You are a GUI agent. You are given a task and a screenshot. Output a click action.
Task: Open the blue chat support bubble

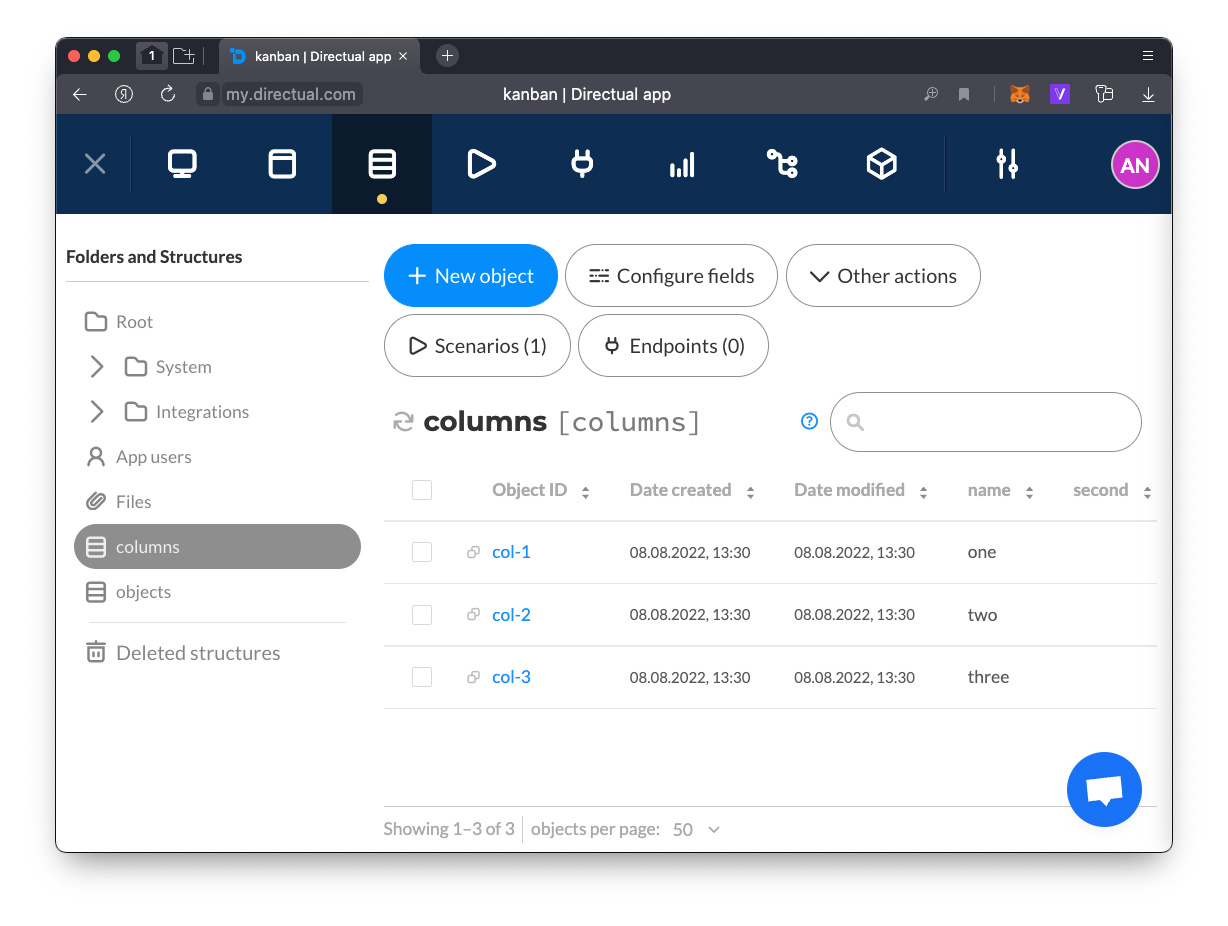pos(1104,789)
